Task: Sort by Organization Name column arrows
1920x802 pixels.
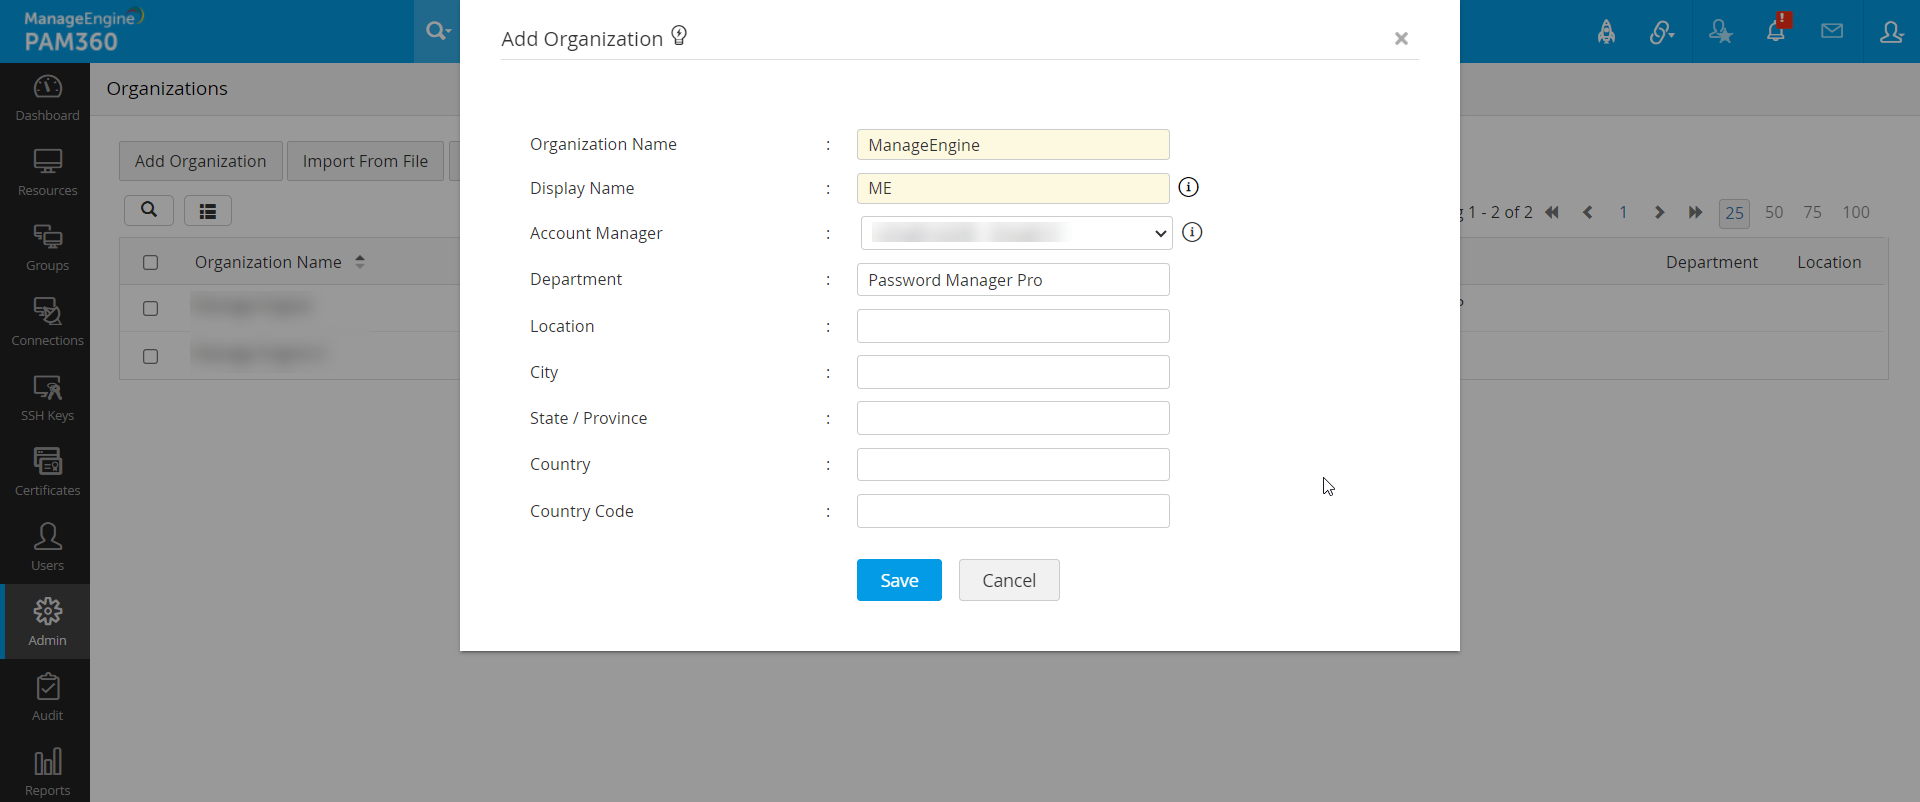Action: coord(360,262)
